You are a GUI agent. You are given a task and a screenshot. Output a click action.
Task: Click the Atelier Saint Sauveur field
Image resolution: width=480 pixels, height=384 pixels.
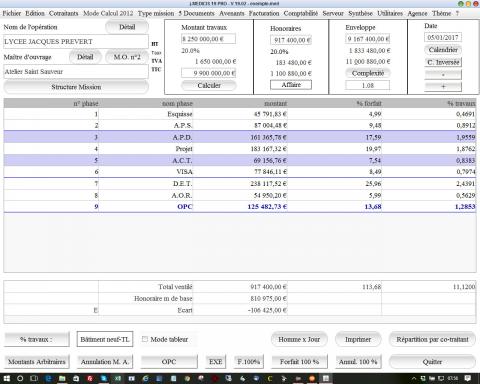click(76, 71)
